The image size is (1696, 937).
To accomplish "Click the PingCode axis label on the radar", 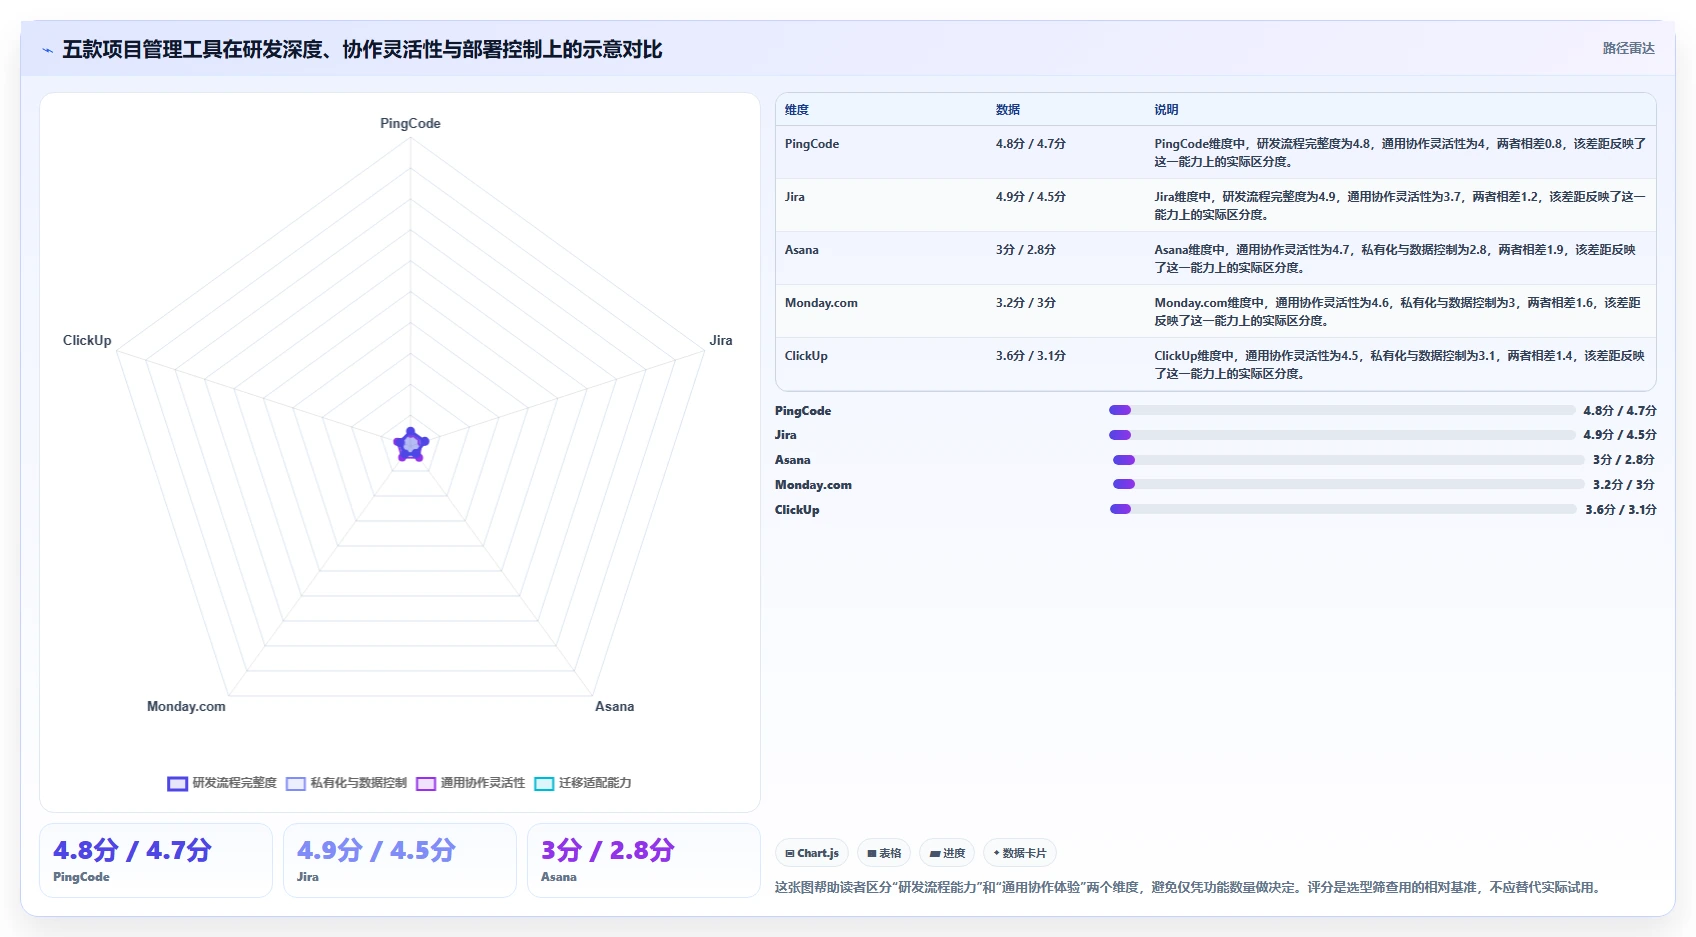I will click(410, 123).
